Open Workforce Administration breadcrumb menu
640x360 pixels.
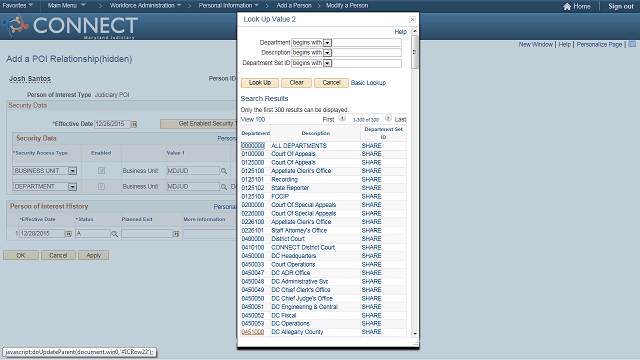145,5
